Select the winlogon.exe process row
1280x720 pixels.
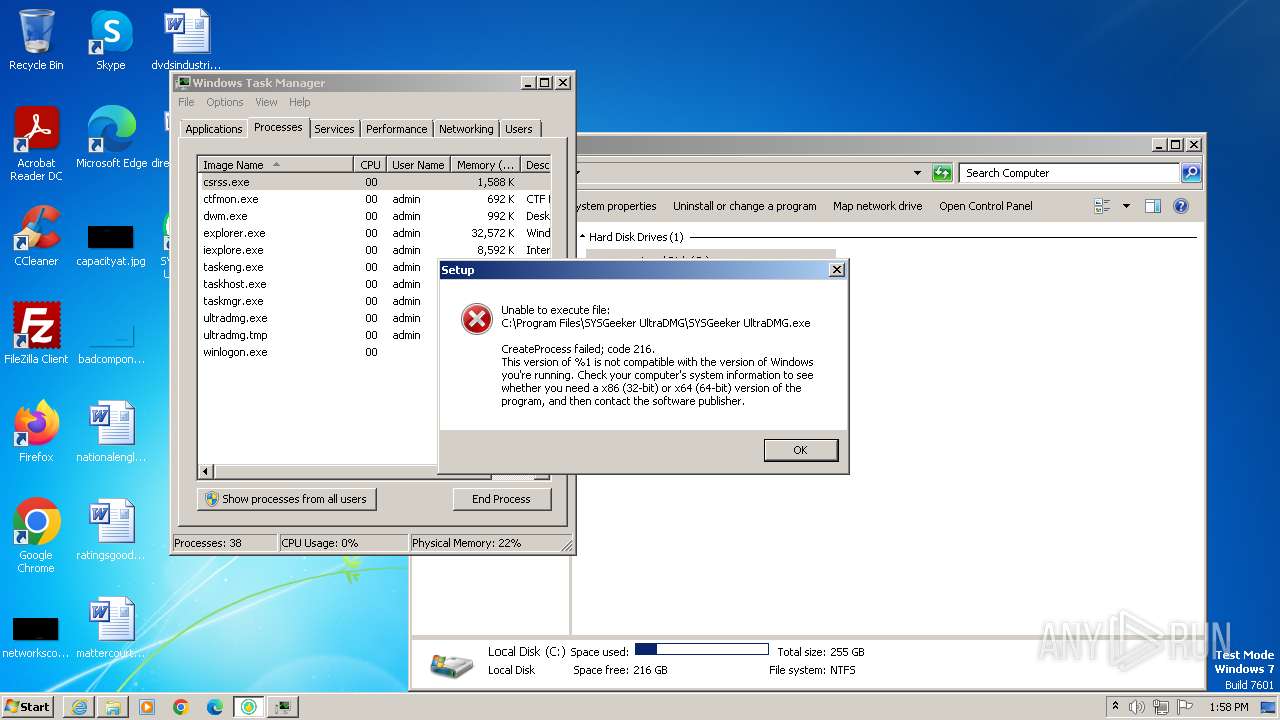click(318, 352)
